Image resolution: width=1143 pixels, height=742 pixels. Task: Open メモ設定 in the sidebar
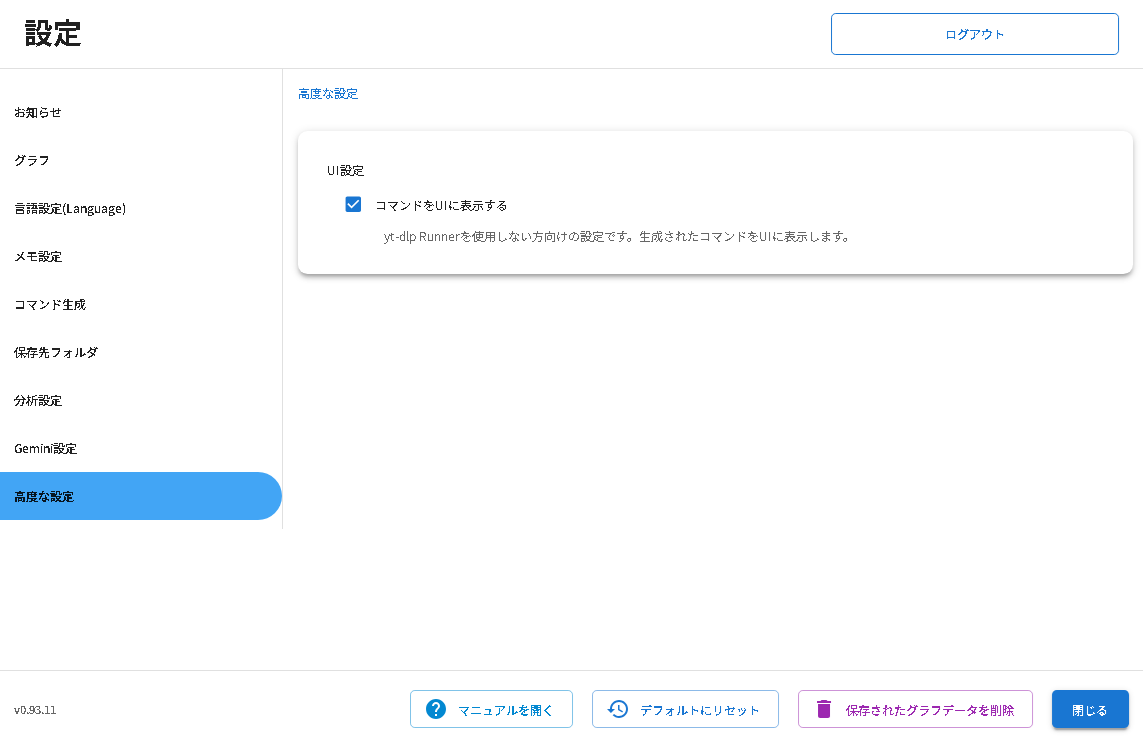[x=141, y=257]
